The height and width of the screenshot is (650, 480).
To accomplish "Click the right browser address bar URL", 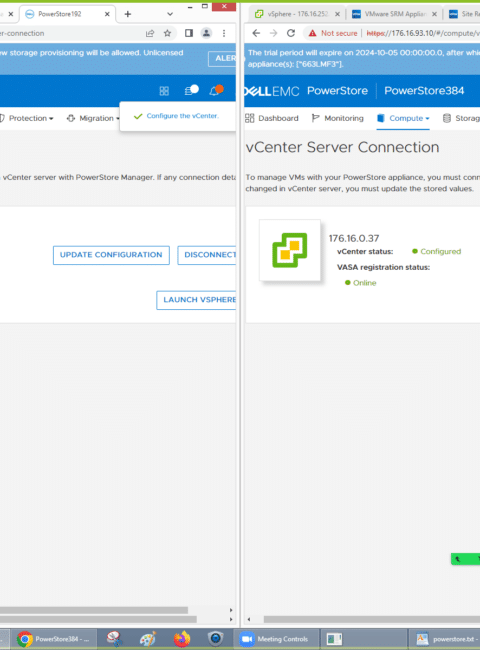I will (423, 33).
